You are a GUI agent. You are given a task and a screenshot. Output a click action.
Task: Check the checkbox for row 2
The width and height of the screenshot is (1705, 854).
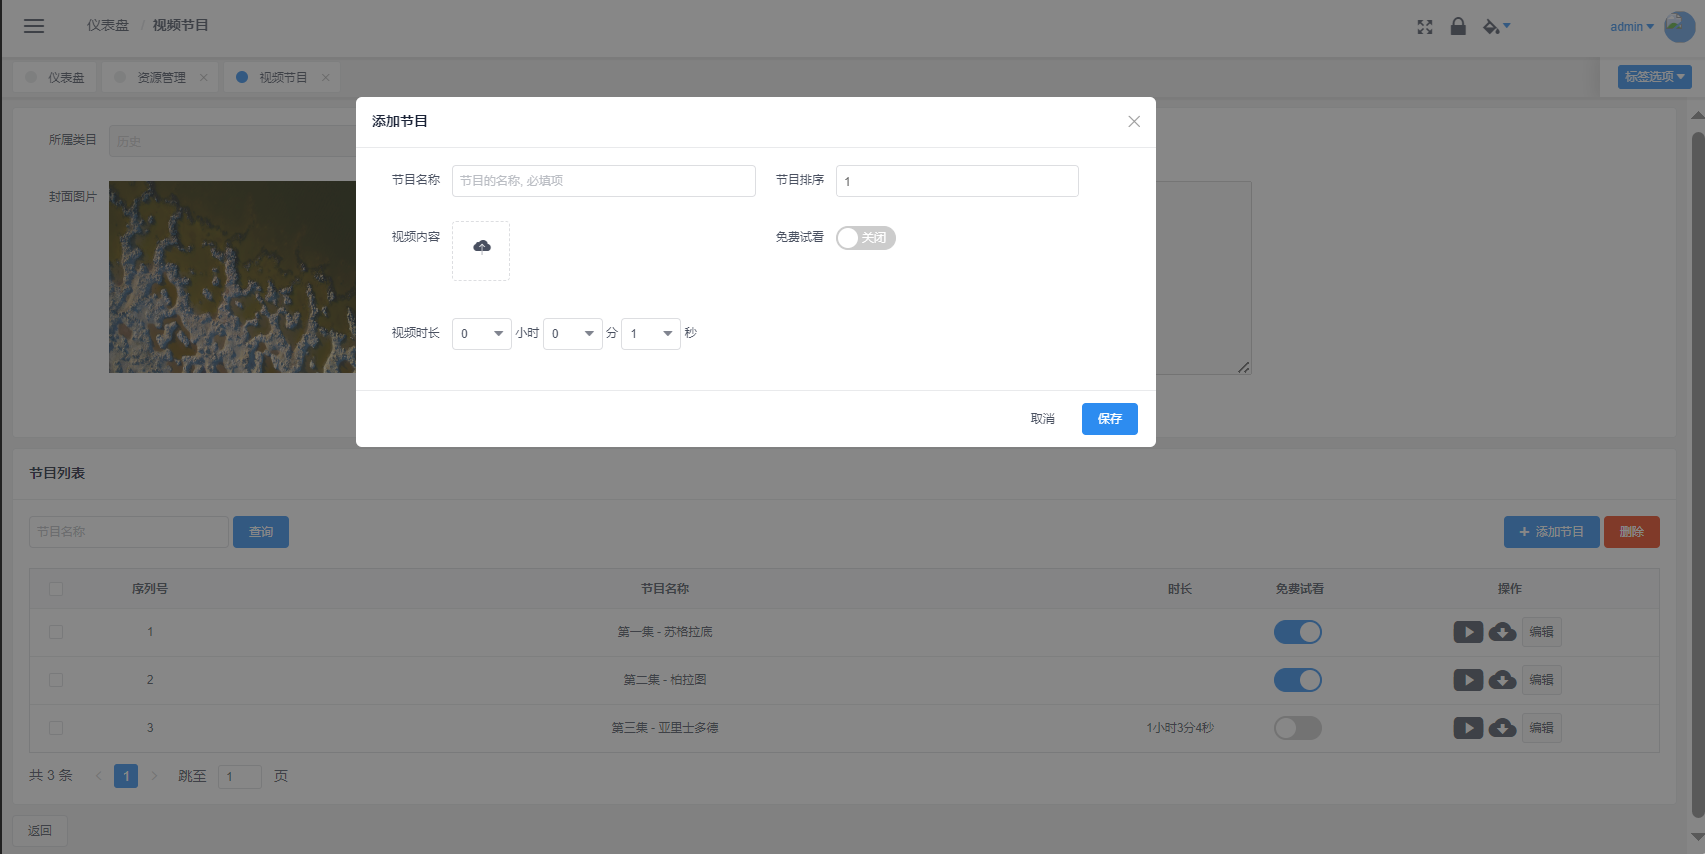(56, 680)
